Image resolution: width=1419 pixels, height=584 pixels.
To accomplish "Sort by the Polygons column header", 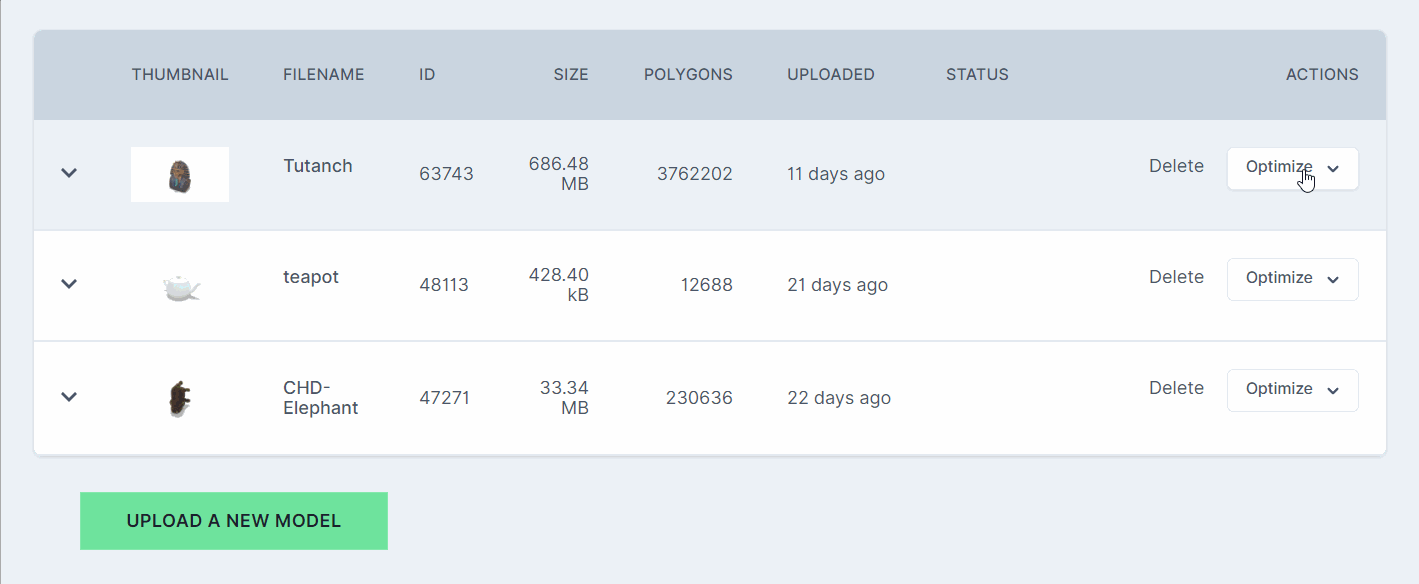I will (x=688, y=75).
